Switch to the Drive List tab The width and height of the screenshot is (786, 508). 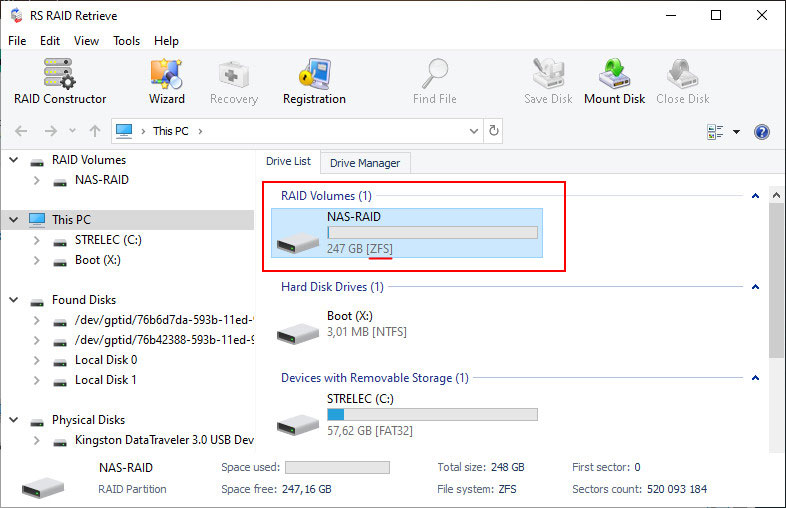click(288, 161)
